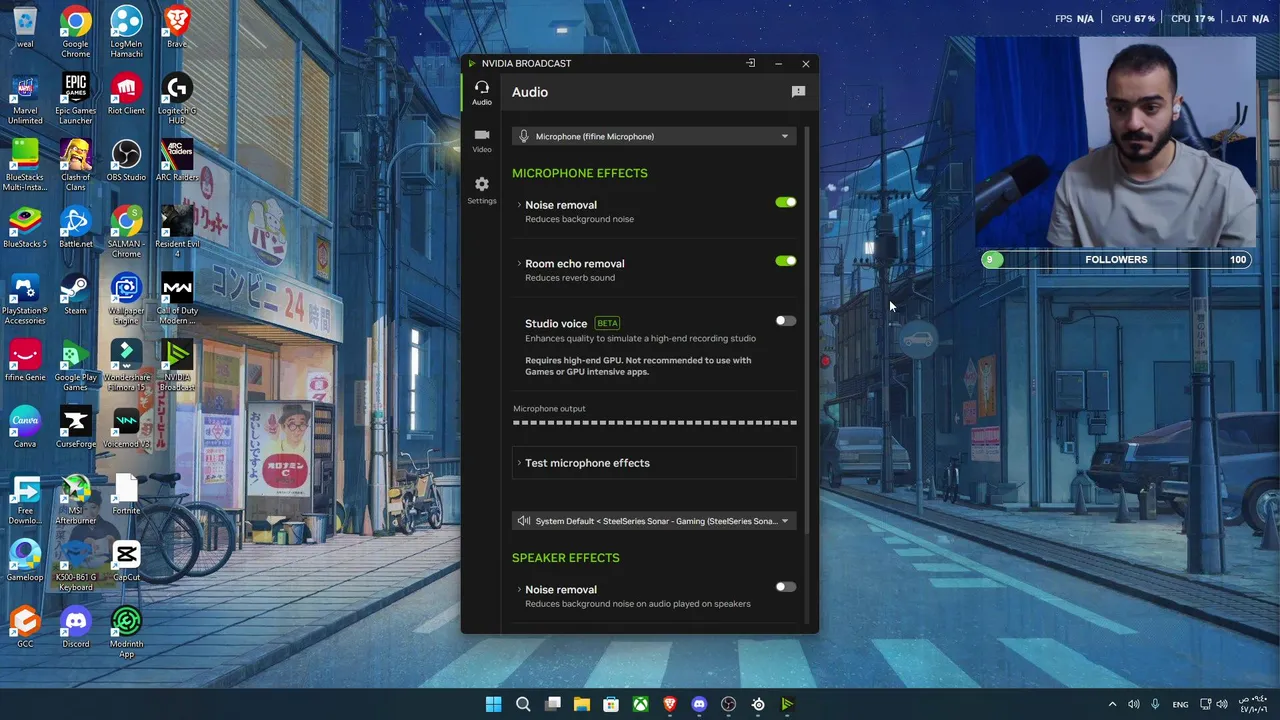1280x720 pixels.
Task: Expand microphone Noise removal options chevron
Action: (x=519, y=205)
